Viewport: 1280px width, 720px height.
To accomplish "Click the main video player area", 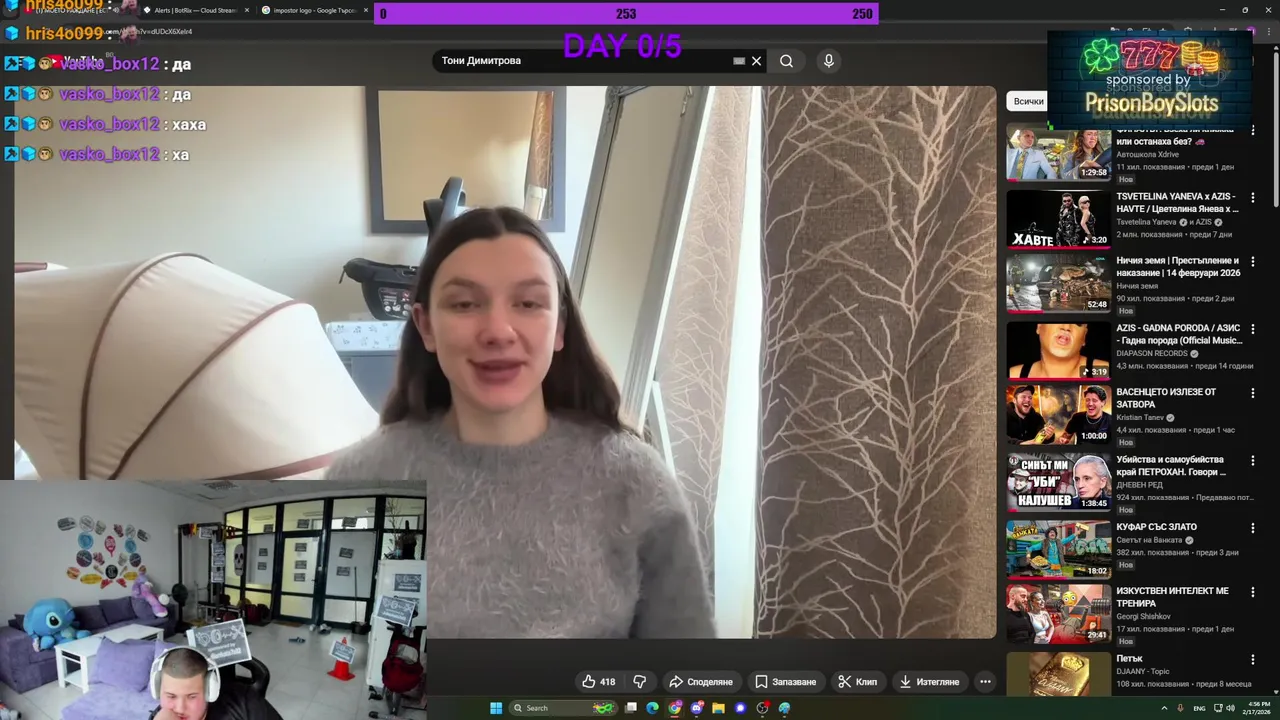I will pos(505,362).
